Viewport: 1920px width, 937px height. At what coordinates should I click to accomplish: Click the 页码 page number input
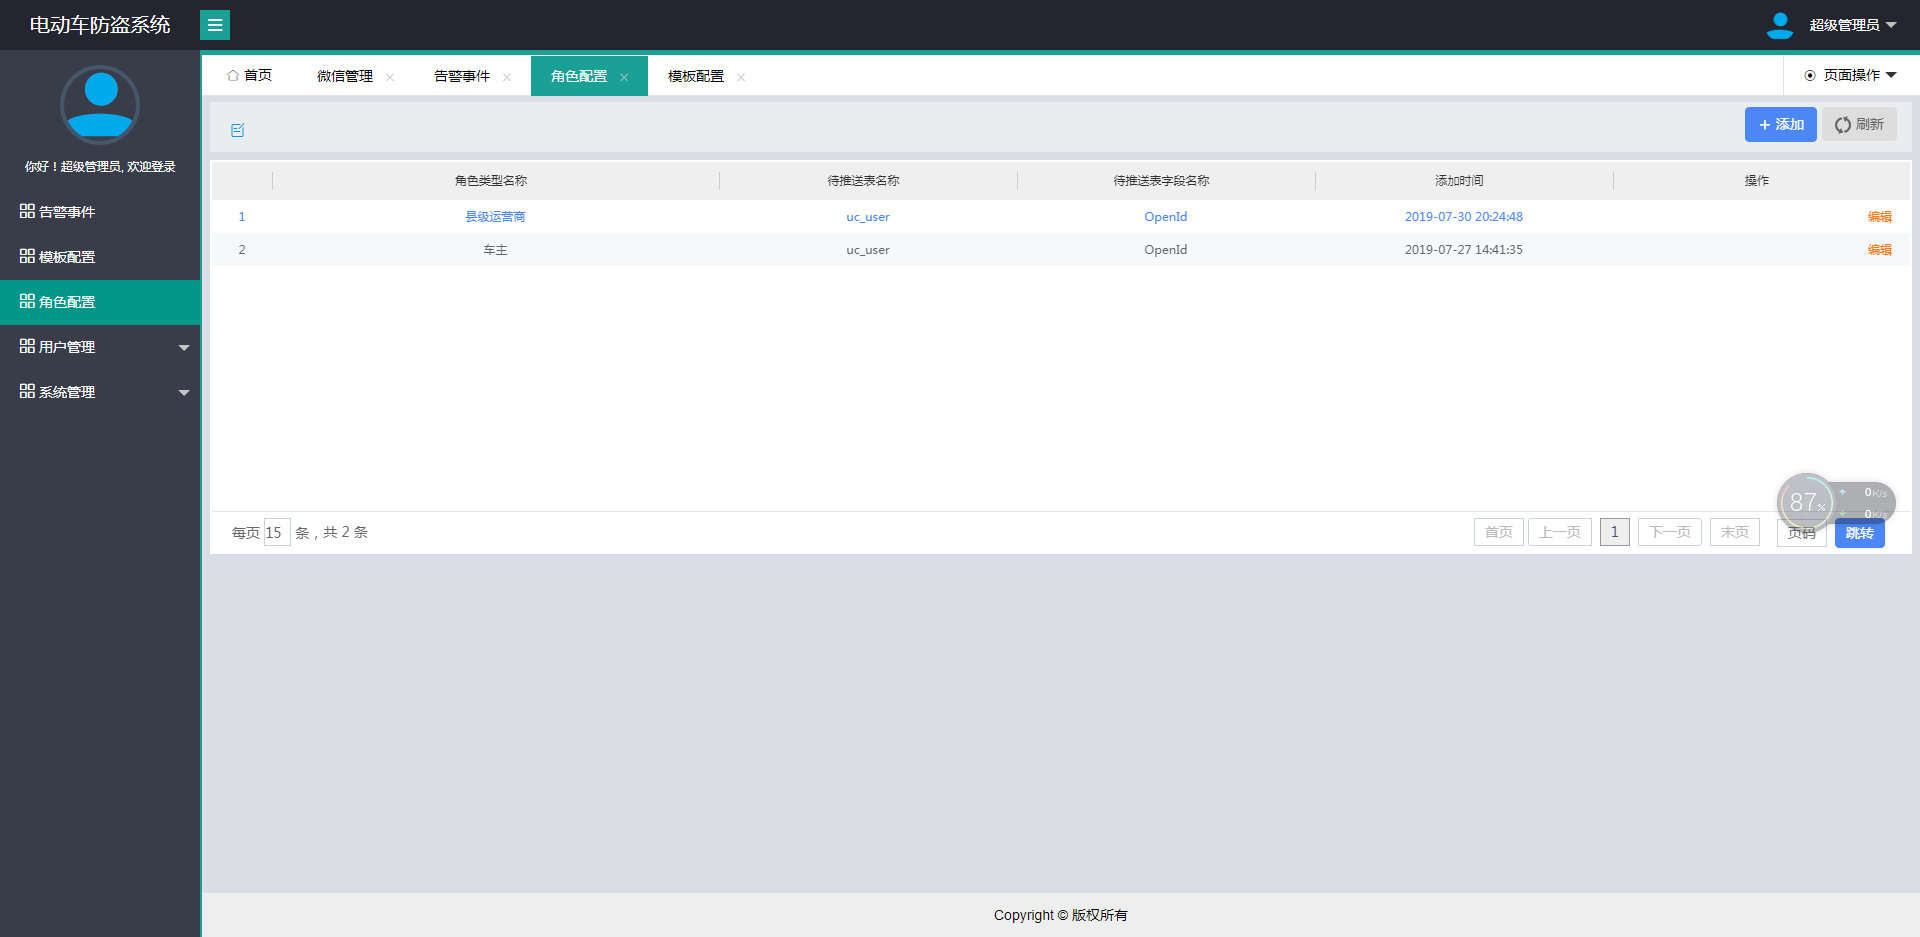[x=1802, y=533]
